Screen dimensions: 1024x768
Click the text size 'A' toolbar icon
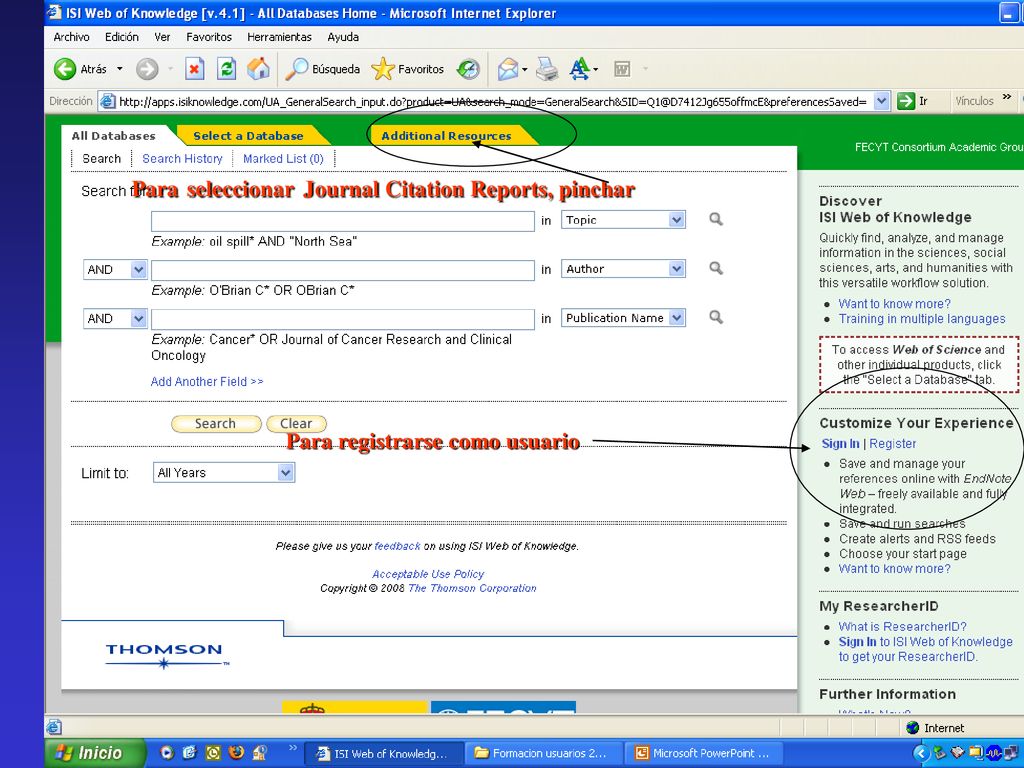(x=579, y=69)
